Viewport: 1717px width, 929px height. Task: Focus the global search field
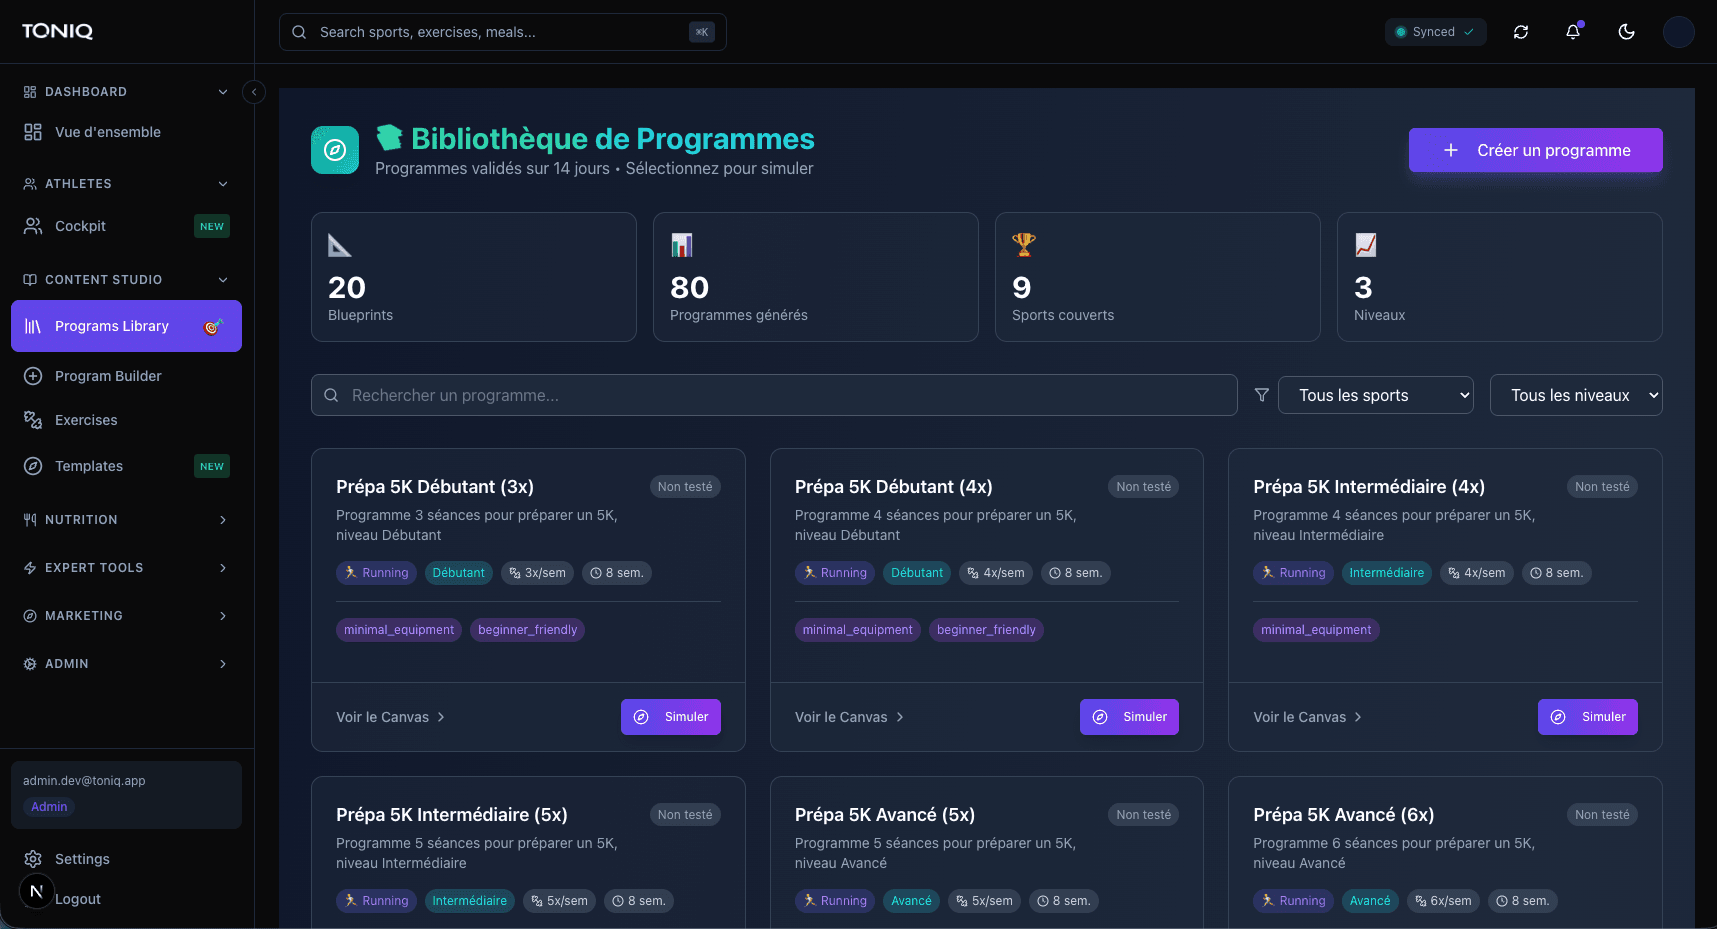[503, 32]
